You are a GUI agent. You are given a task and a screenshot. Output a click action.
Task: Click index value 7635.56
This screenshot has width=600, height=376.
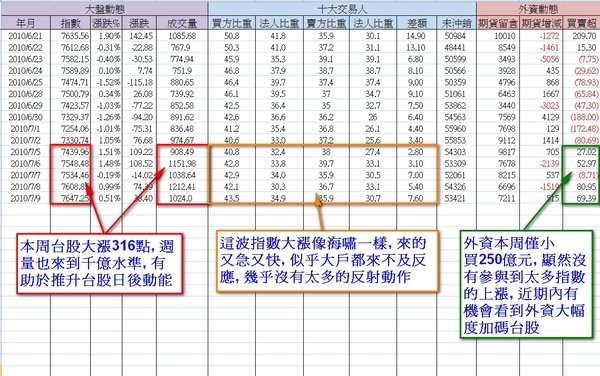coord(75,36)
